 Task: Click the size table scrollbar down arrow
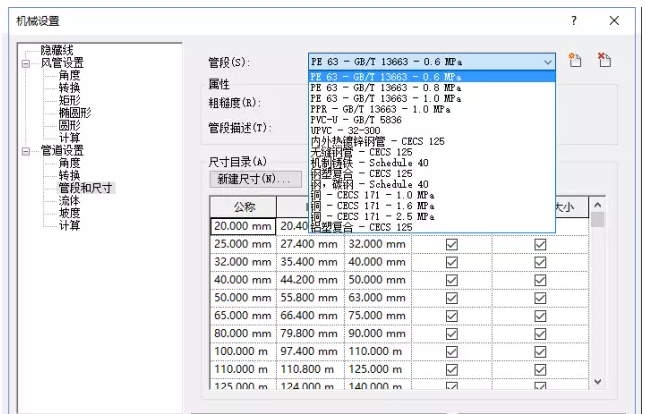pyautogui.click(x=598, y=381)
